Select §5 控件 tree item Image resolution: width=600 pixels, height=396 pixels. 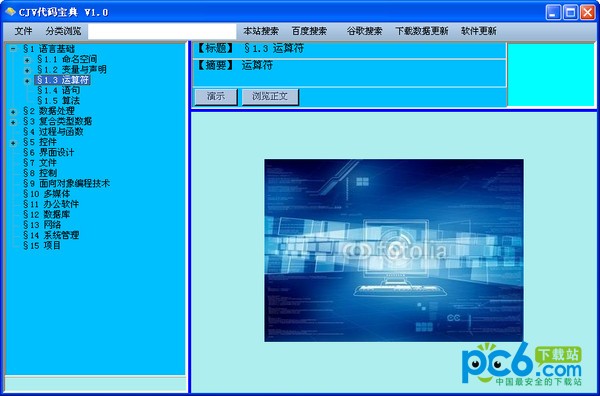pos(39,142)
